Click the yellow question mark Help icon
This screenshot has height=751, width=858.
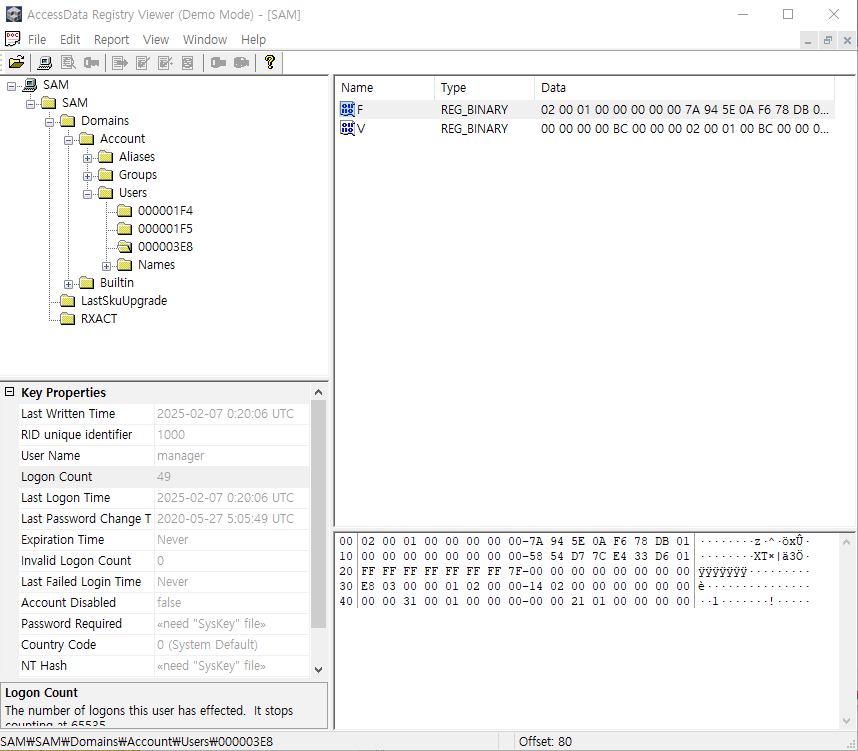[x=269, y=62]
